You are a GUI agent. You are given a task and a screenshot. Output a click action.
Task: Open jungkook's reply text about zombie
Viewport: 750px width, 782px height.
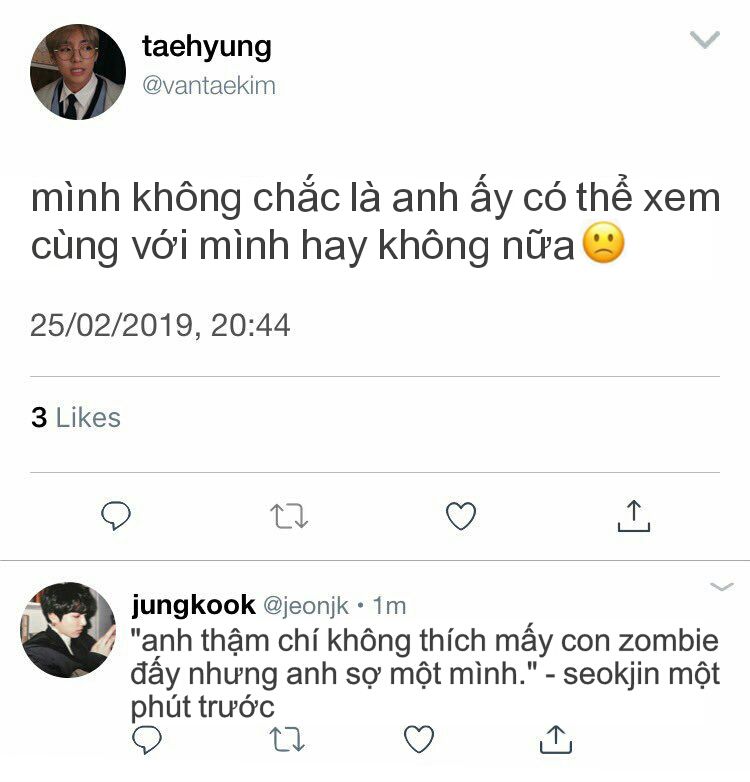(425, 674)
